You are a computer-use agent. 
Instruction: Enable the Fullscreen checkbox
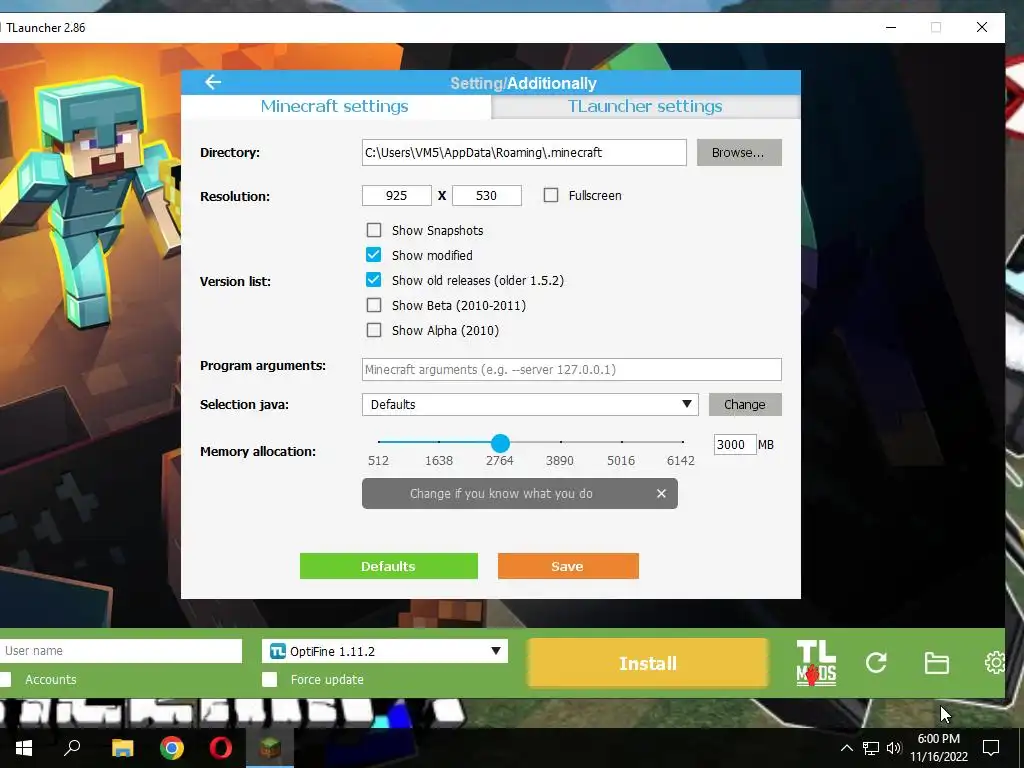pos(551,195)
